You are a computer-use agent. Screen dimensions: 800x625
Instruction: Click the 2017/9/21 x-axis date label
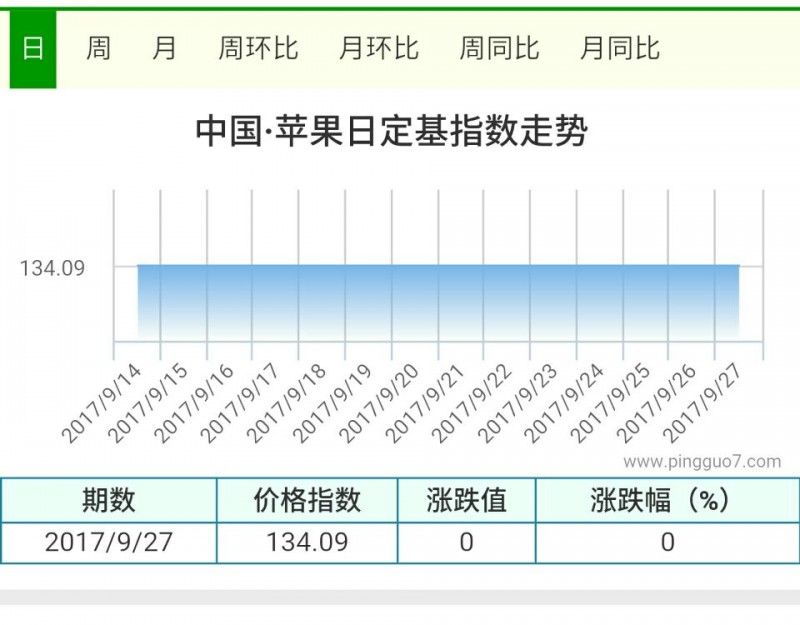click(x=425, y=403)
